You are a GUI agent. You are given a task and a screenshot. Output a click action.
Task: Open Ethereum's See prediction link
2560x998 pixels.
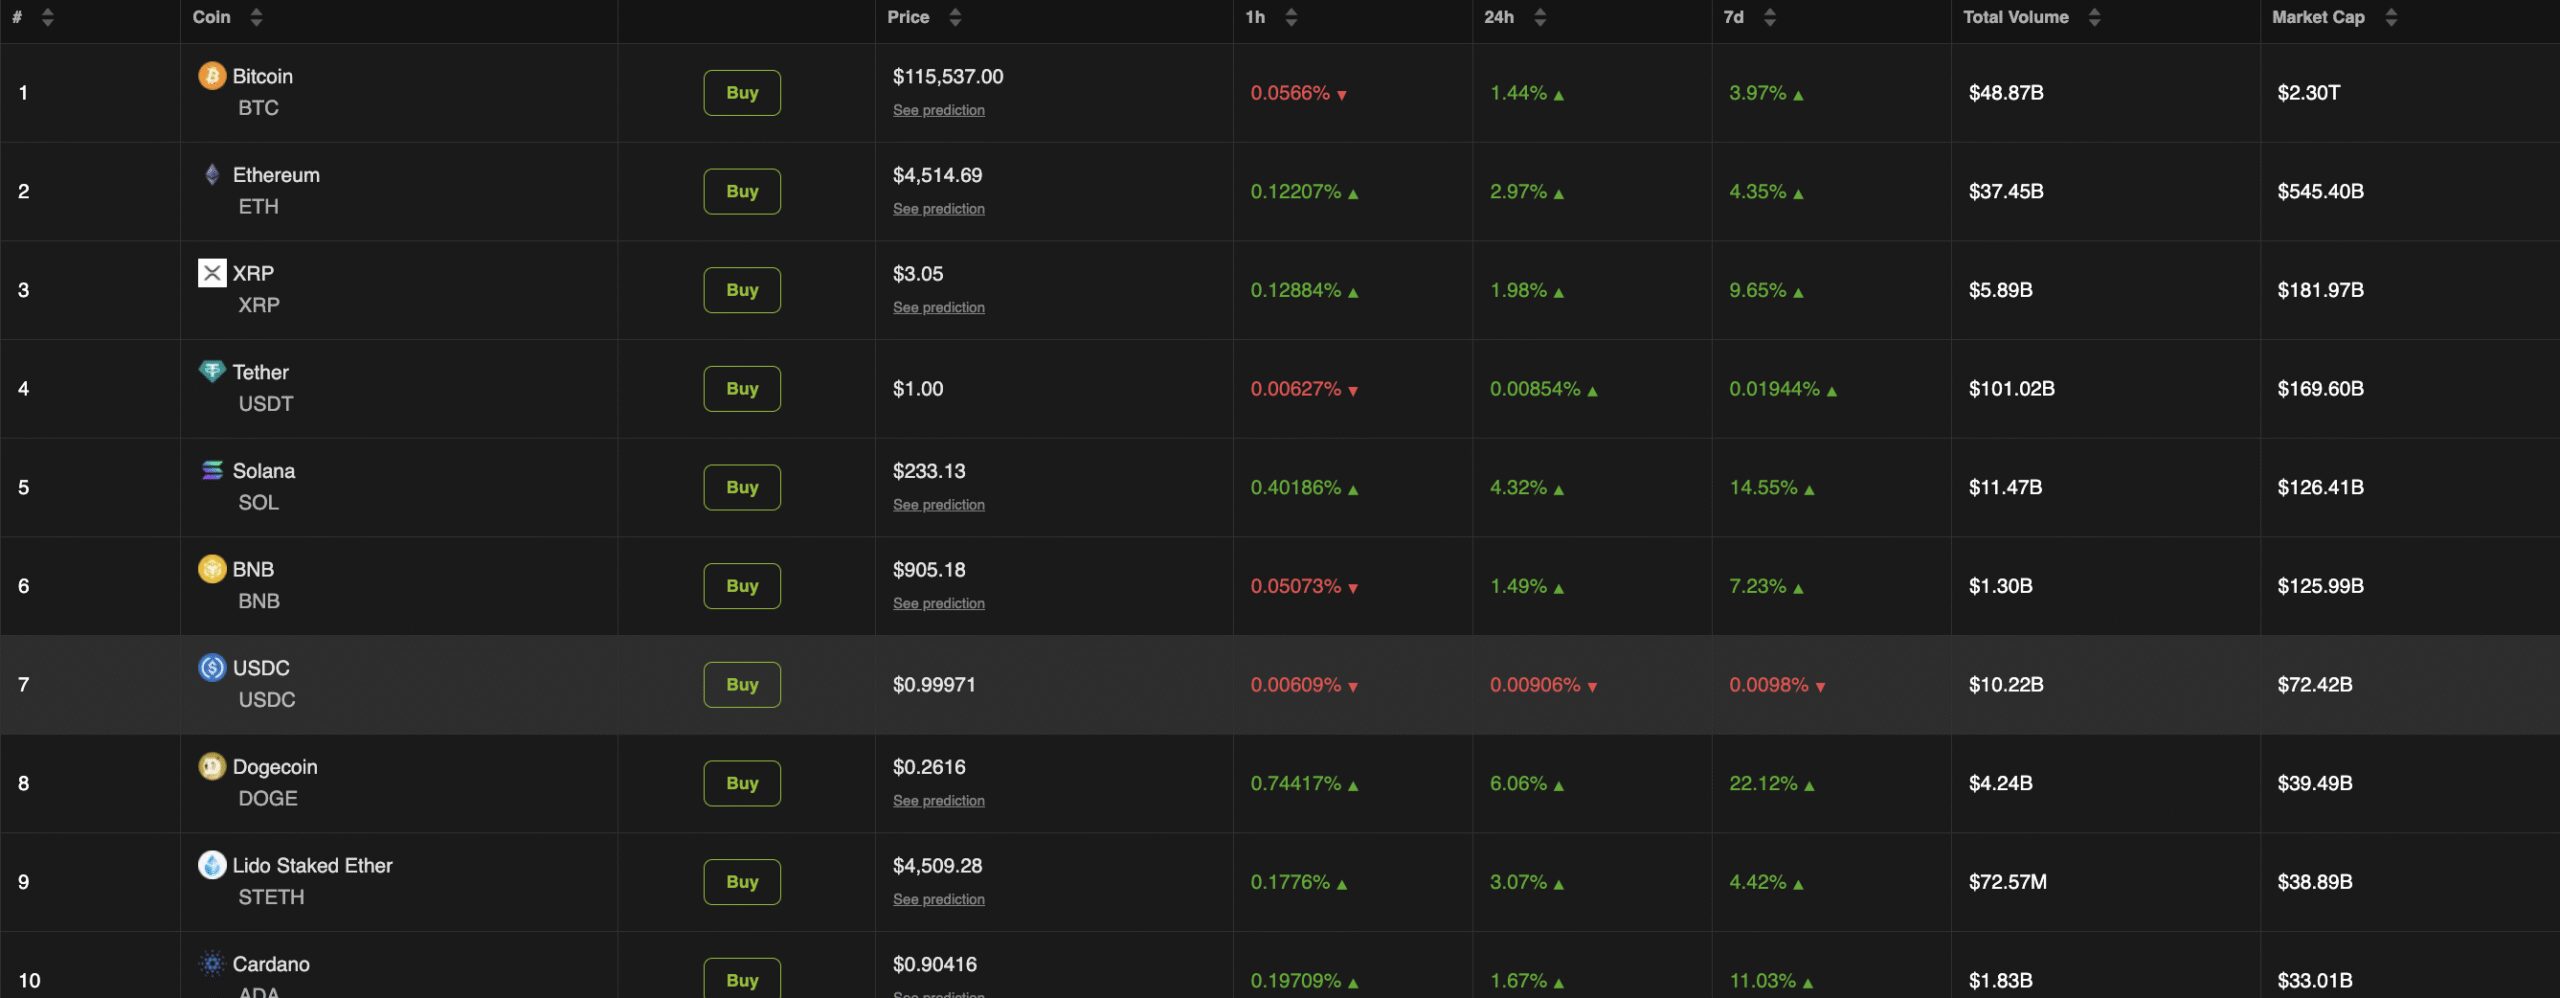938,209
